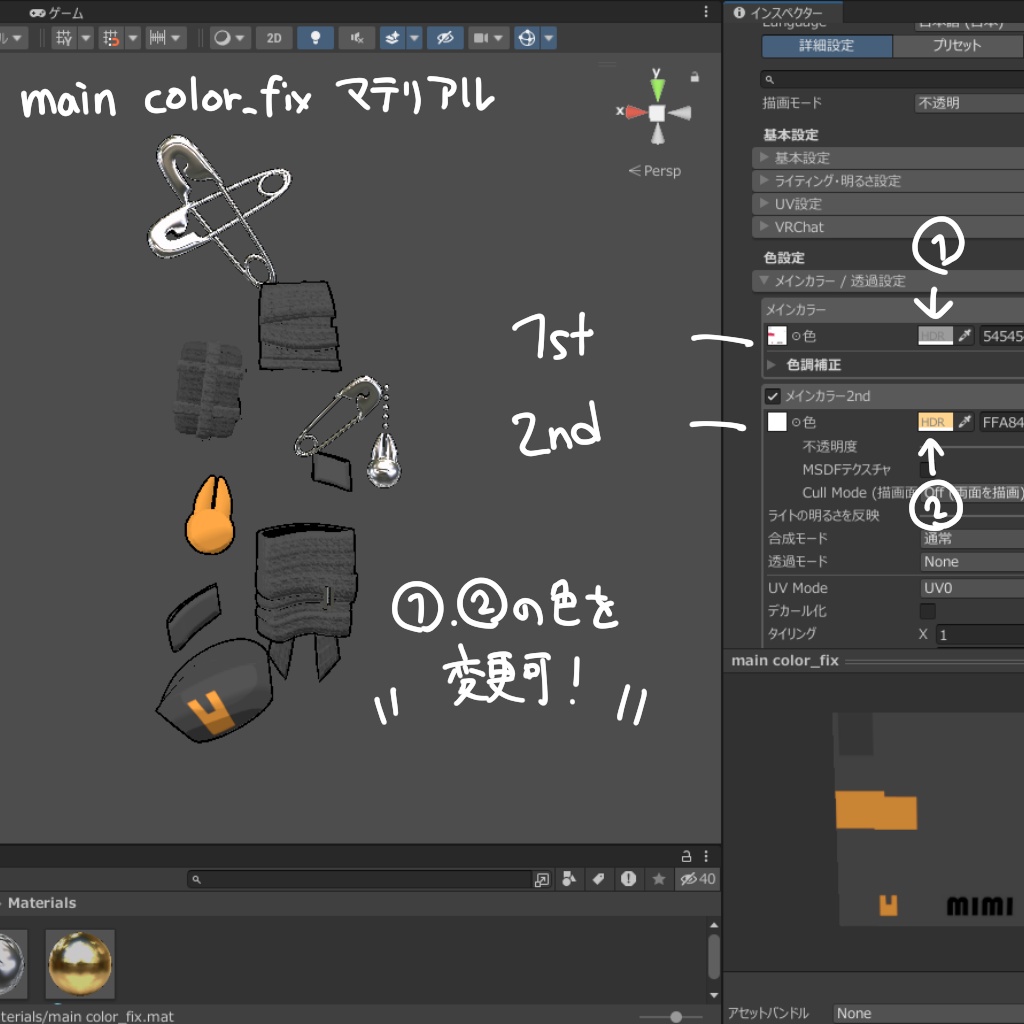The width and height of the screenshot is (1024, 1024).
Task: Click the favorites star icon
Action: tap(659, 879)
